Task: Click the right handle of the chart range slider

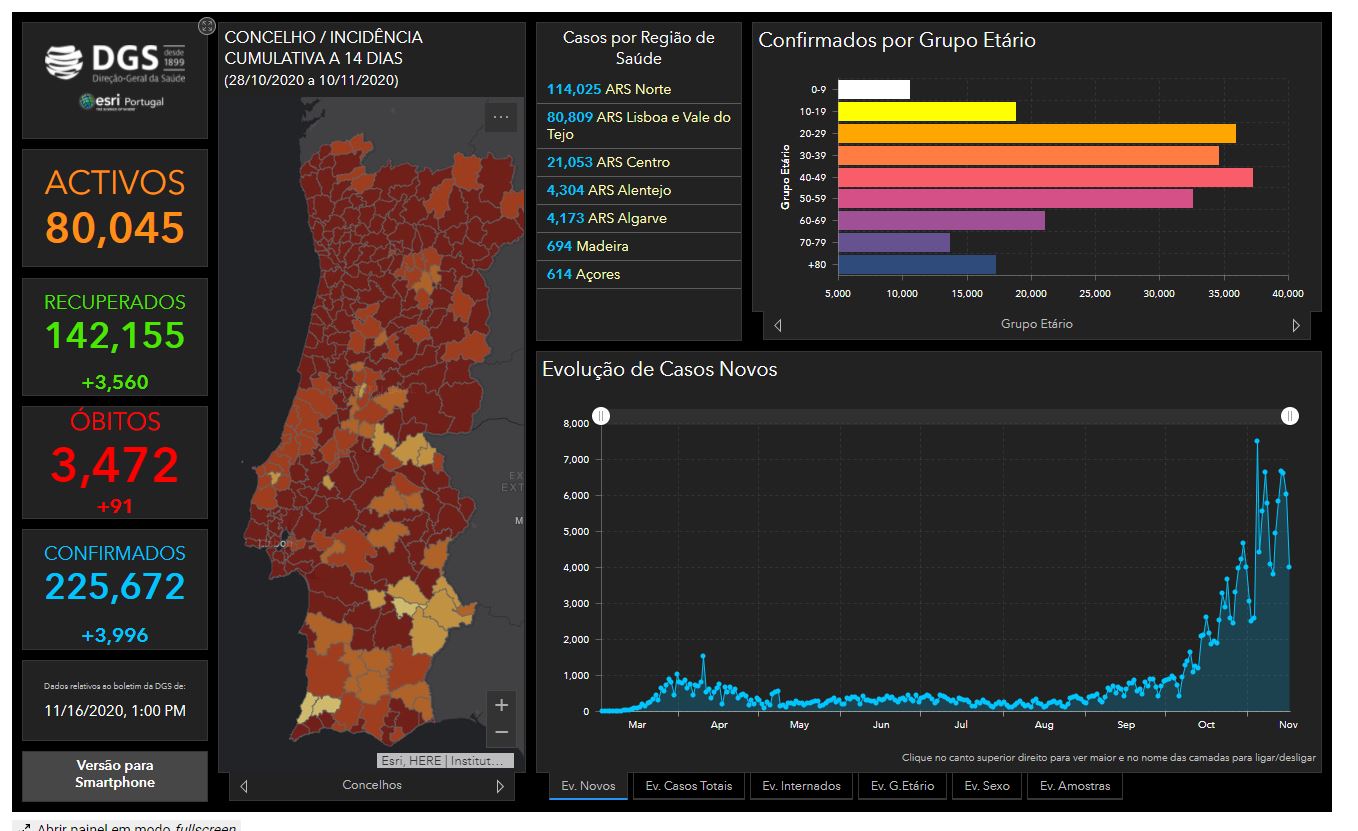Action: [x=1290, y=415]
